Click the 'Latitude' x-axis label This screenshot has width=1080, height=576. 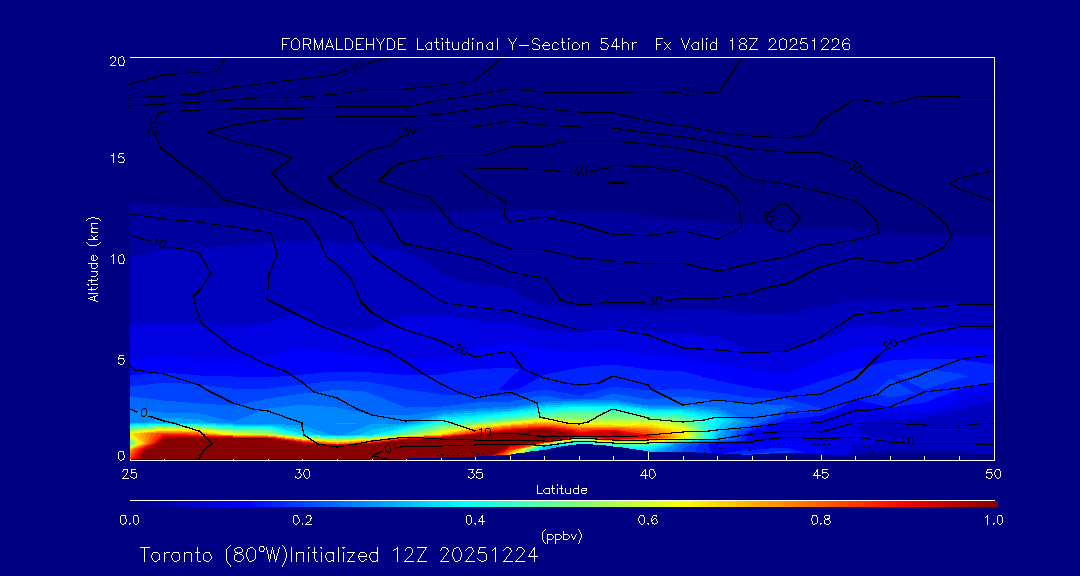(562, 490)
